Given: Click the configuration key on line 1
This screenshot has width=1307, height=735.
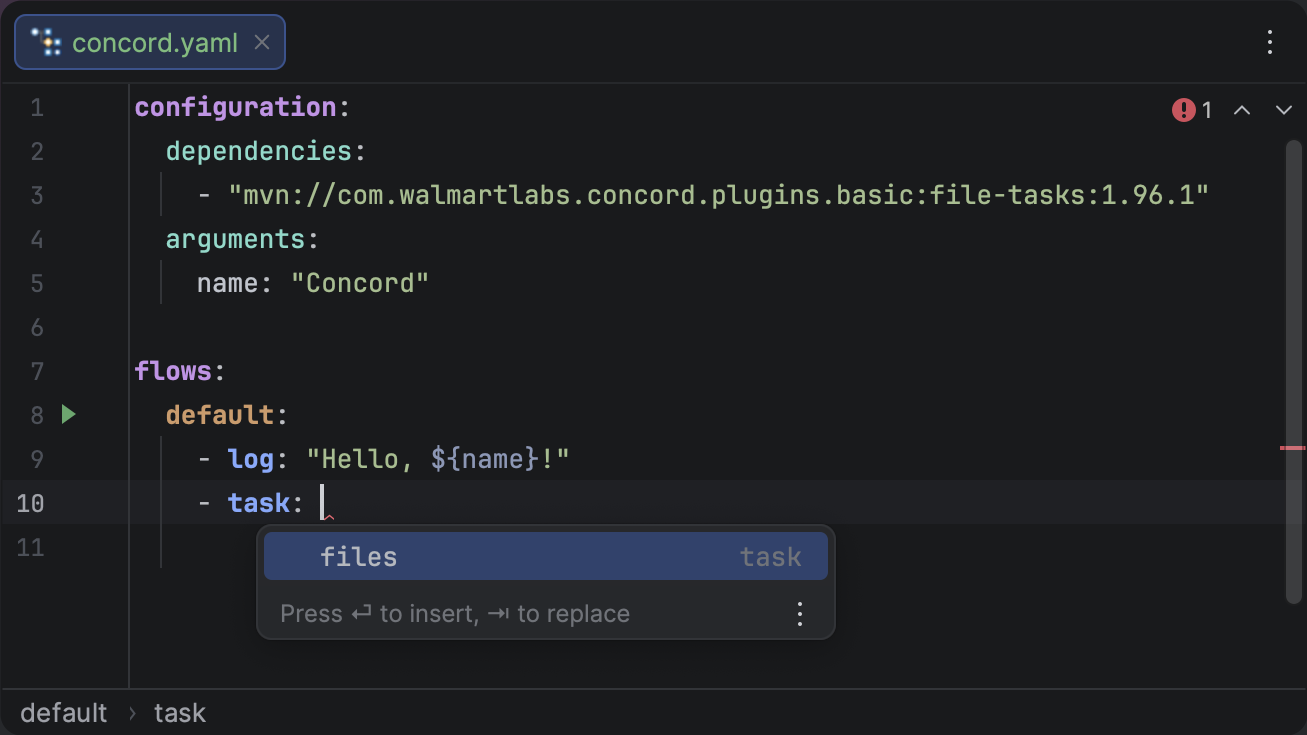Looking at the screenshot, I should point(235,107).
